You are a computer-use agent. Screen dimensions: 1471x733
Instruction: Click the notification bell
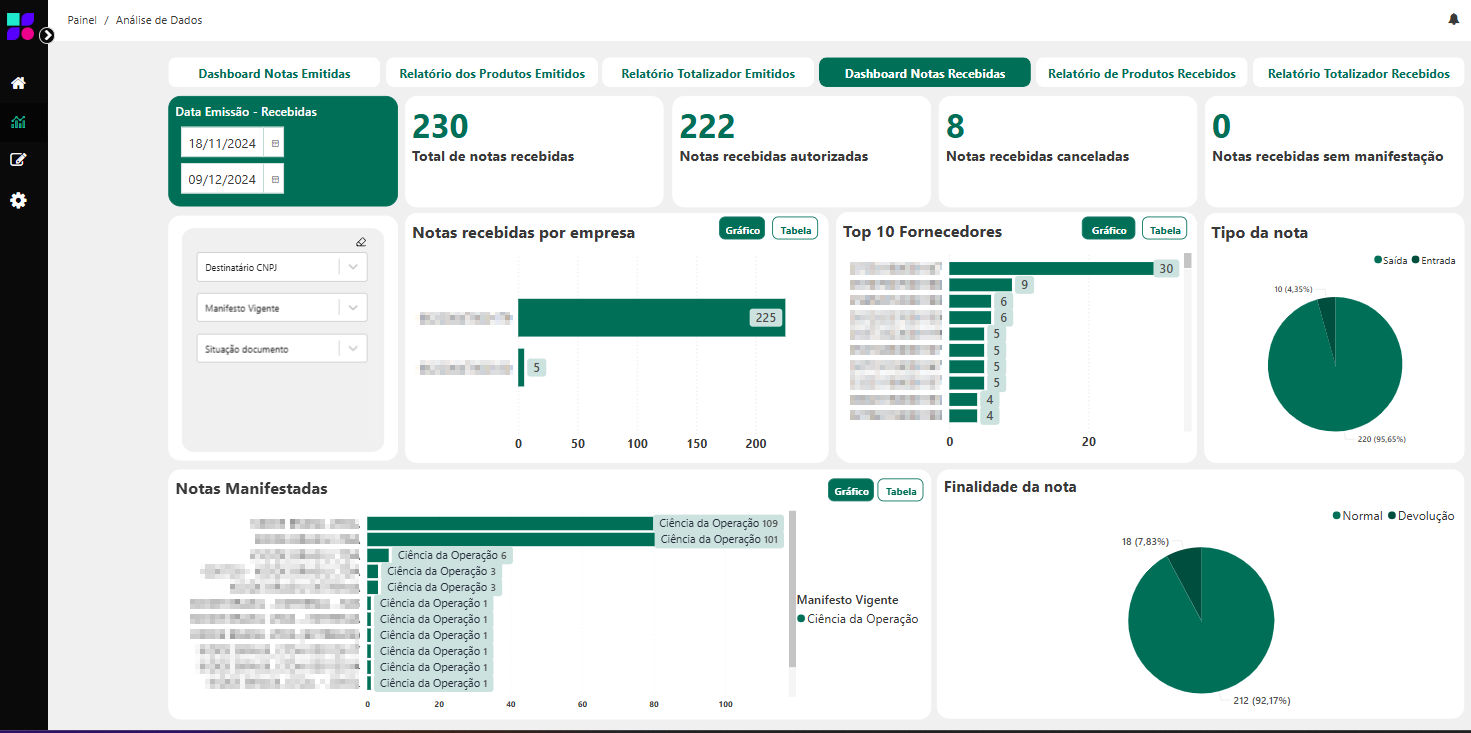coord(1454,19)
